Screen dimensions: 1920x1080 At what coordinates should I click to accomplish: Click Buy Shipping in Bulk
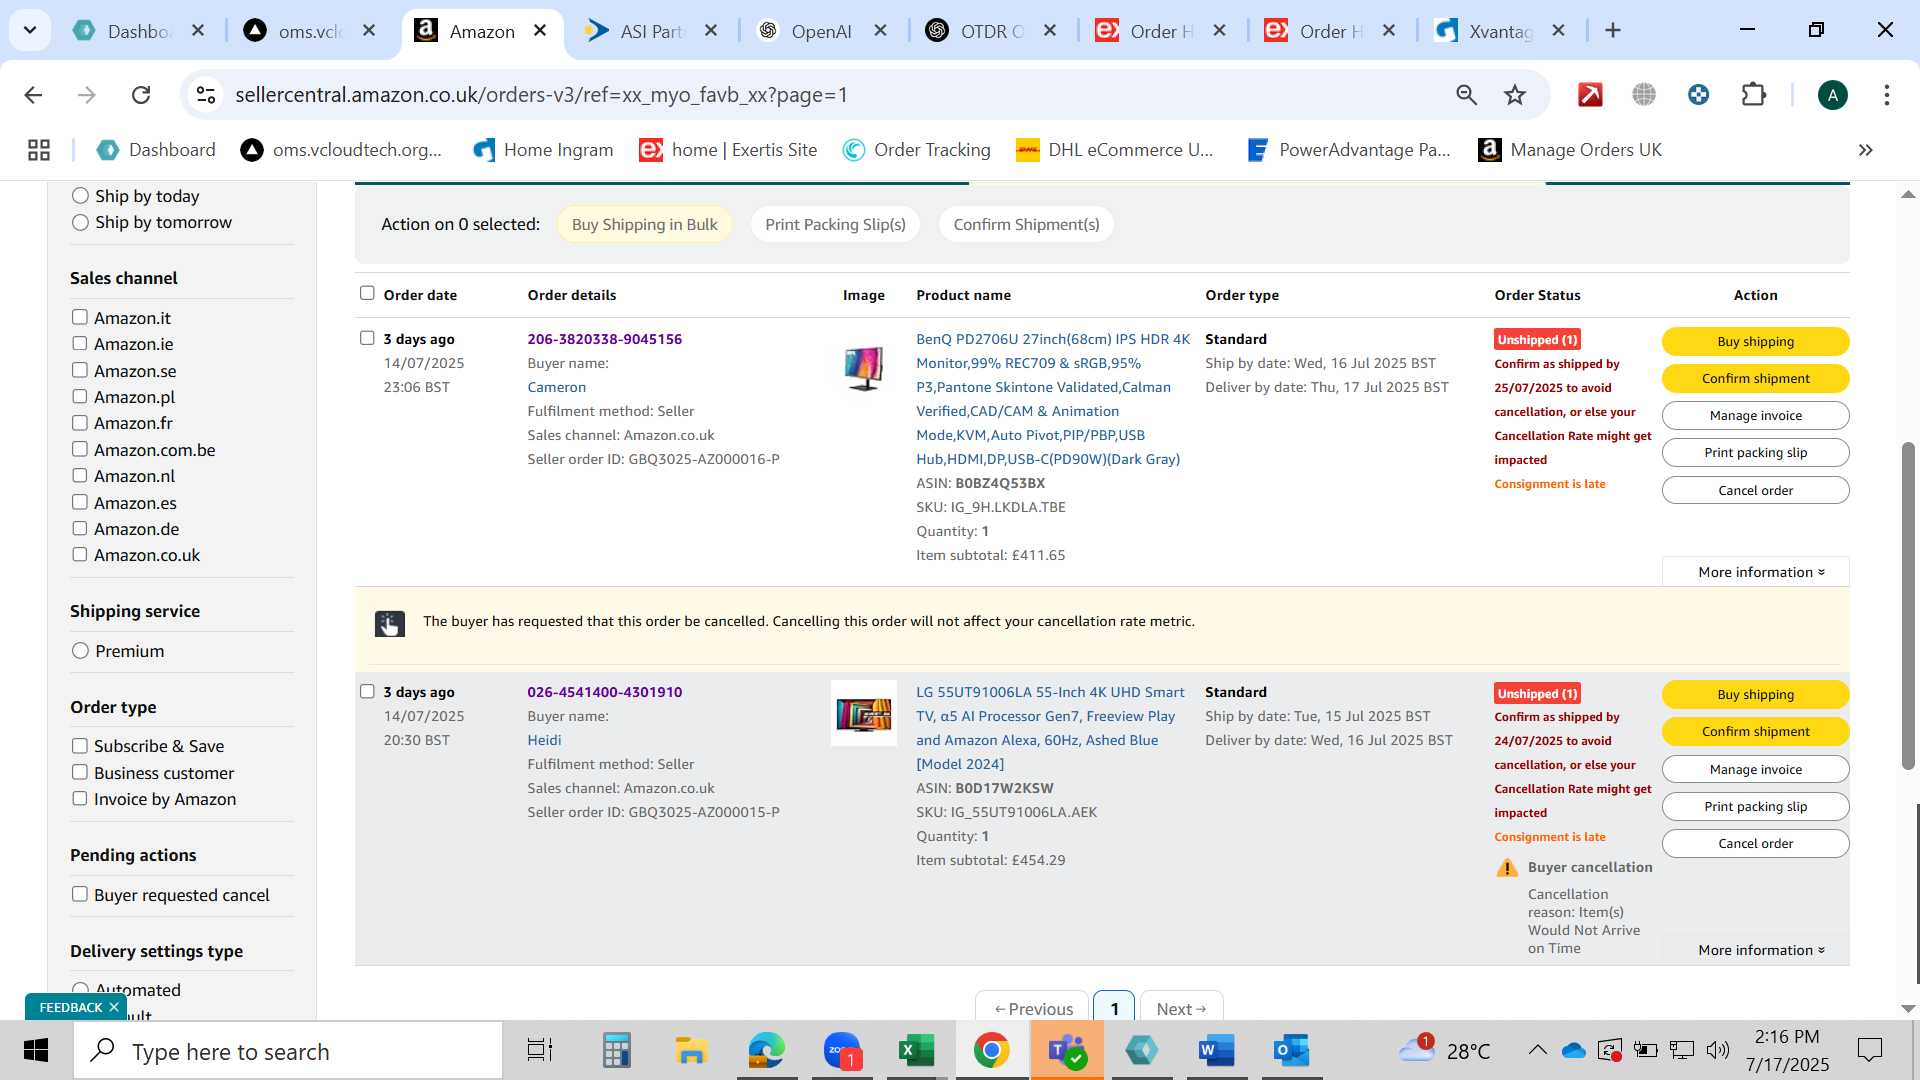click(x=644, y=224)
